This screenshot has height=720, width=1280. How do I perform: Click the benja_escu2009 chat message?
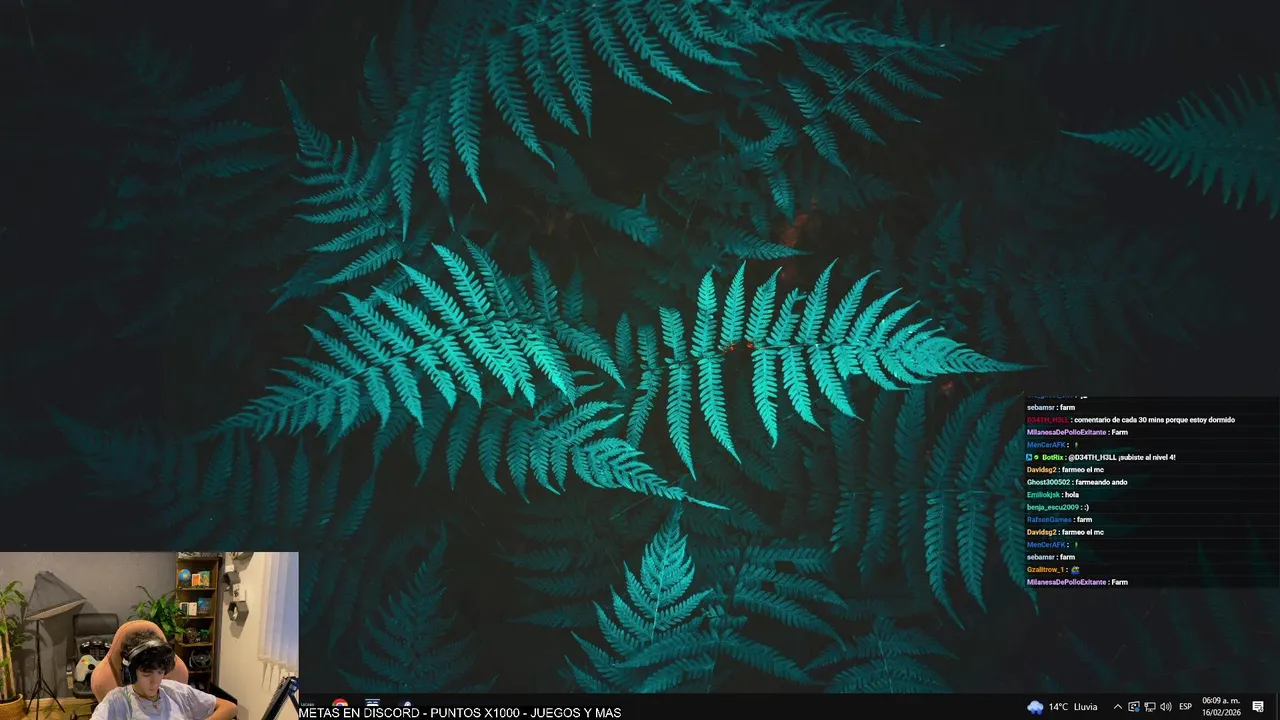click(1058, 507)
